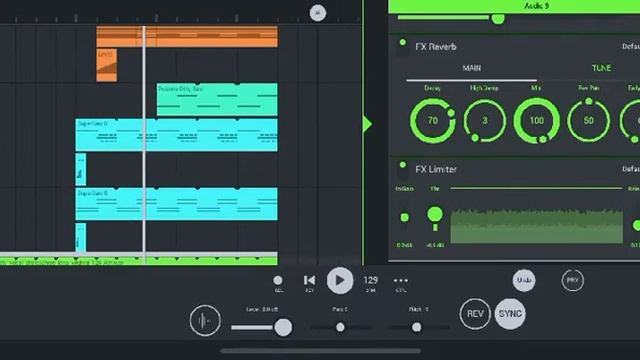Select the Rev Pan knob showing 50
The width and height of the screenshot is (640, 360).
589,120
